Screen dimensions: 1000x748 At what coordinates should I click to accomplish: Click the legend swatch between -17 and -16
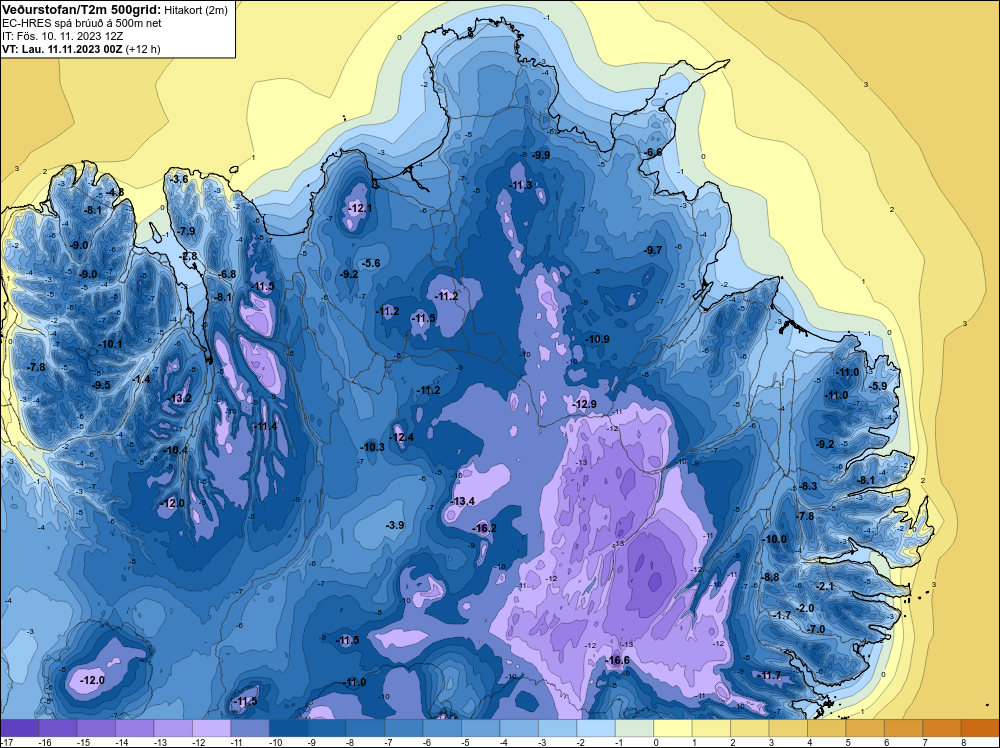tap(20, 728)
